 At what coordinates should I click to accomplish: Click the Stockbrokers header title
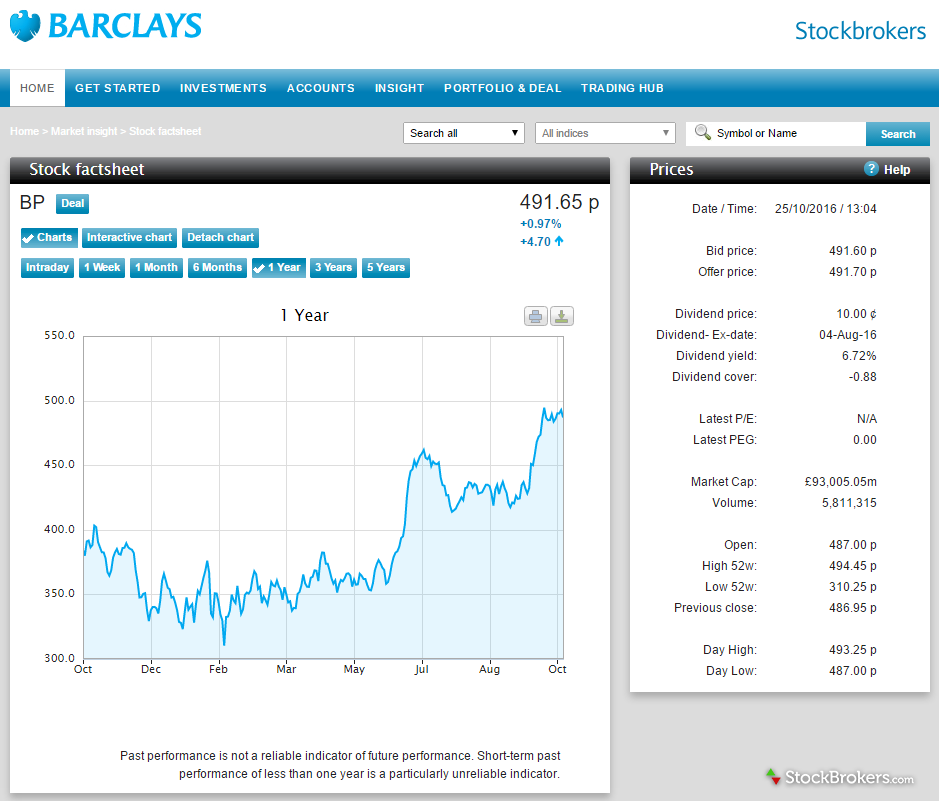coord(860,31)
